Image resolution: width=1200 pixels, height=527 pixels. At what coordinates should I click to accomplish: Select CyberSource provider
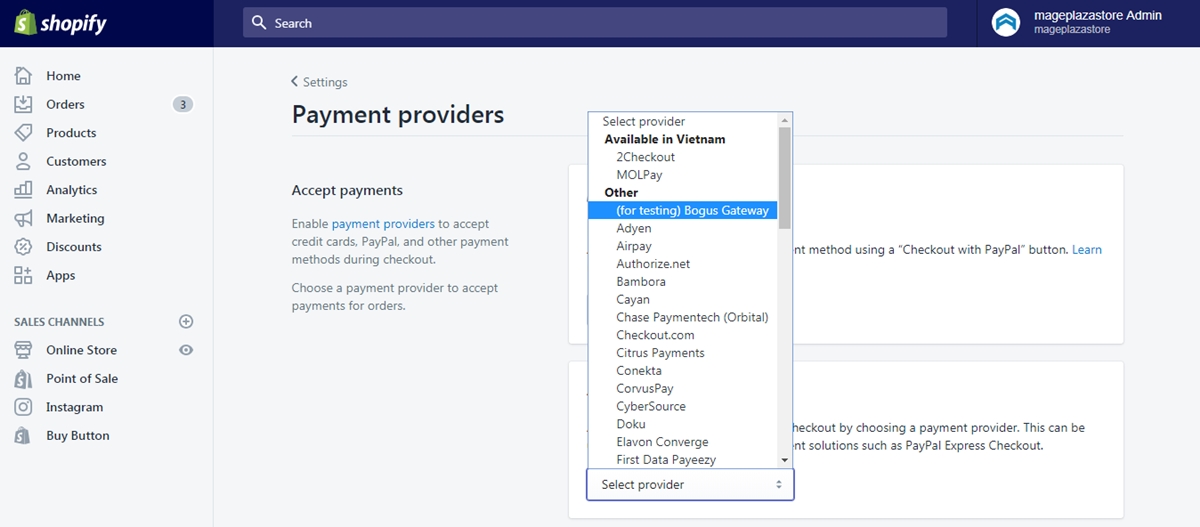click(683, 406)
